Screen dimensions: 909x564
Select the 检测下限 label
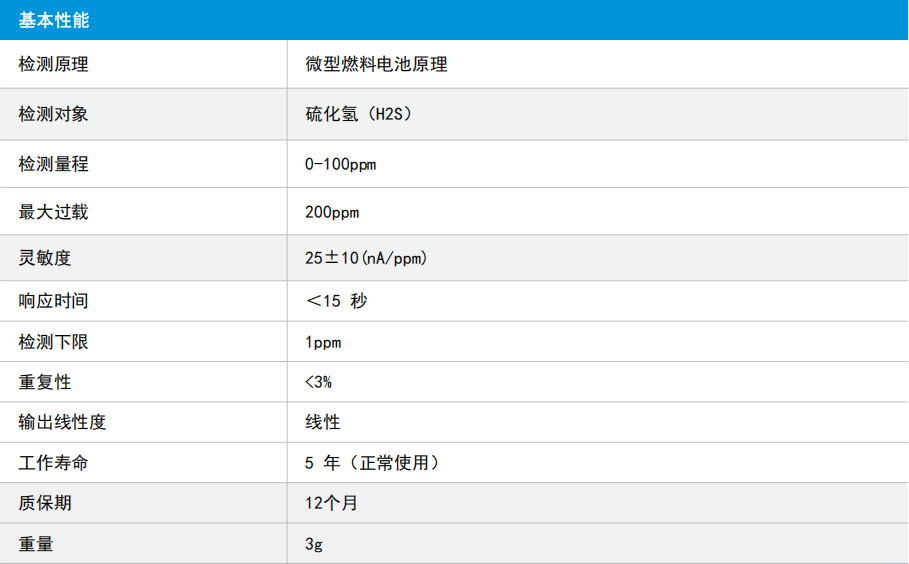click(53, 341)
